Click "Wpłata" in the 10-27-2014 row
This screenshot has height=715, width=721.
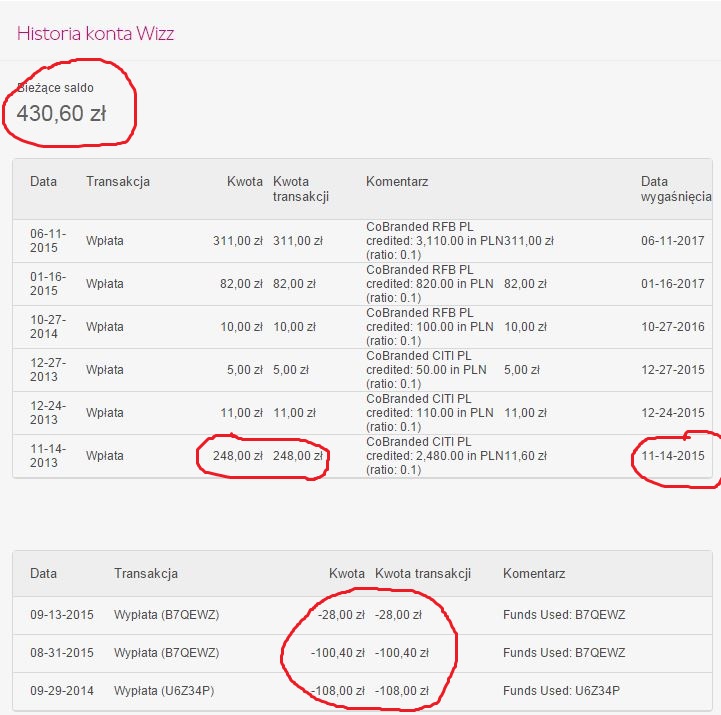point(104,327)
